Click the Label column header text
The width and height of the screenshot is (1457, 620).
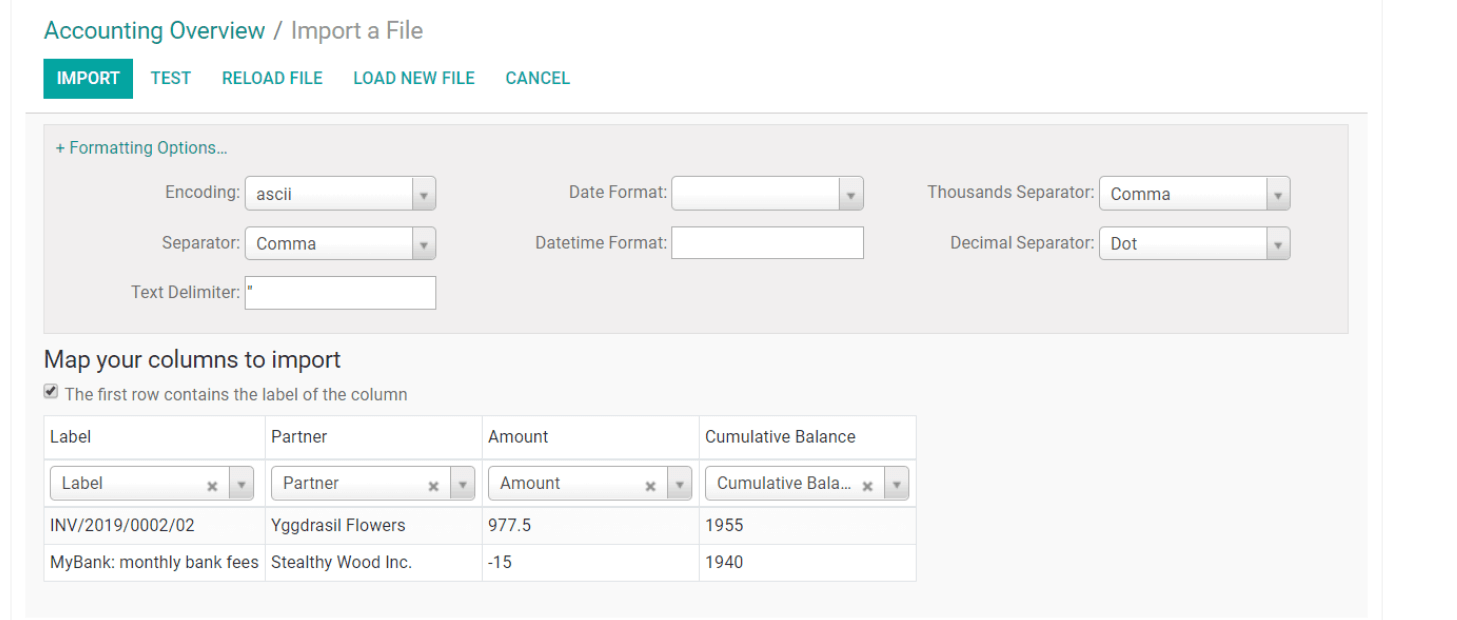pyautogui.click(x=70, y=437)
